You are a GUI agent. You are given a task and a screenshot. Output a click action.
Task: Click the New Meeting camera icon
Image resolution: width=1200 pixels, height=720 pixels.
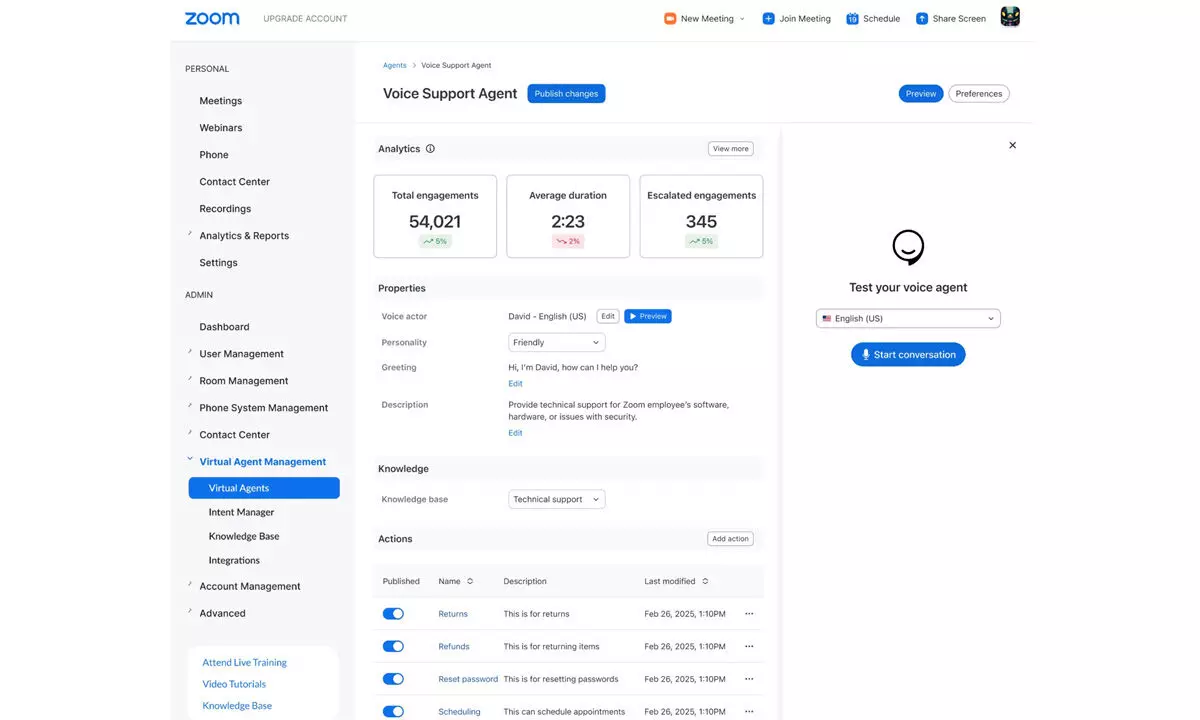coord(670,19)
